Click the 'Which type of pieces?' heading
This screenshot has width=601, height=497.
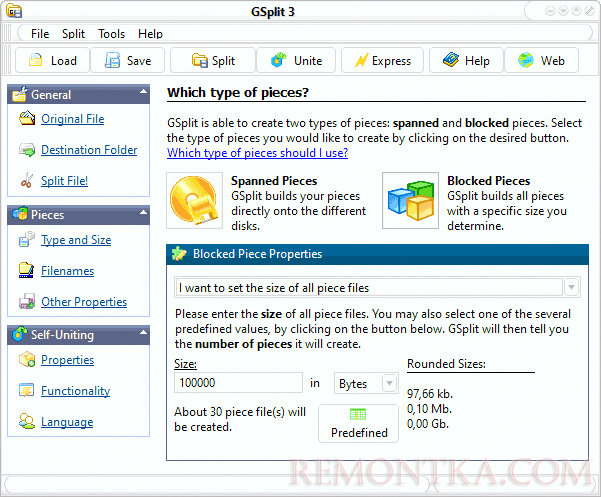point(238,92)
